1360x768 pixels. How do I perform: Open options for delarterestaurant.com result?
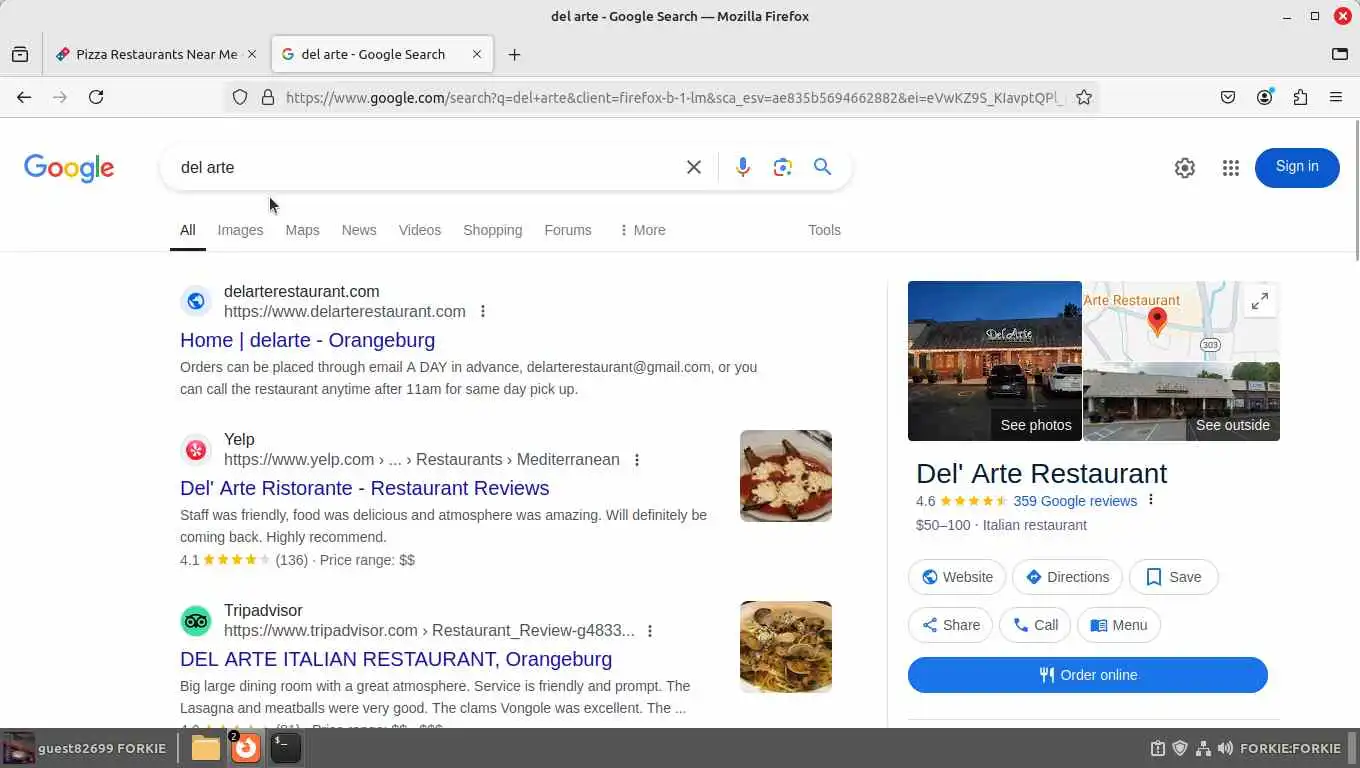483,311
